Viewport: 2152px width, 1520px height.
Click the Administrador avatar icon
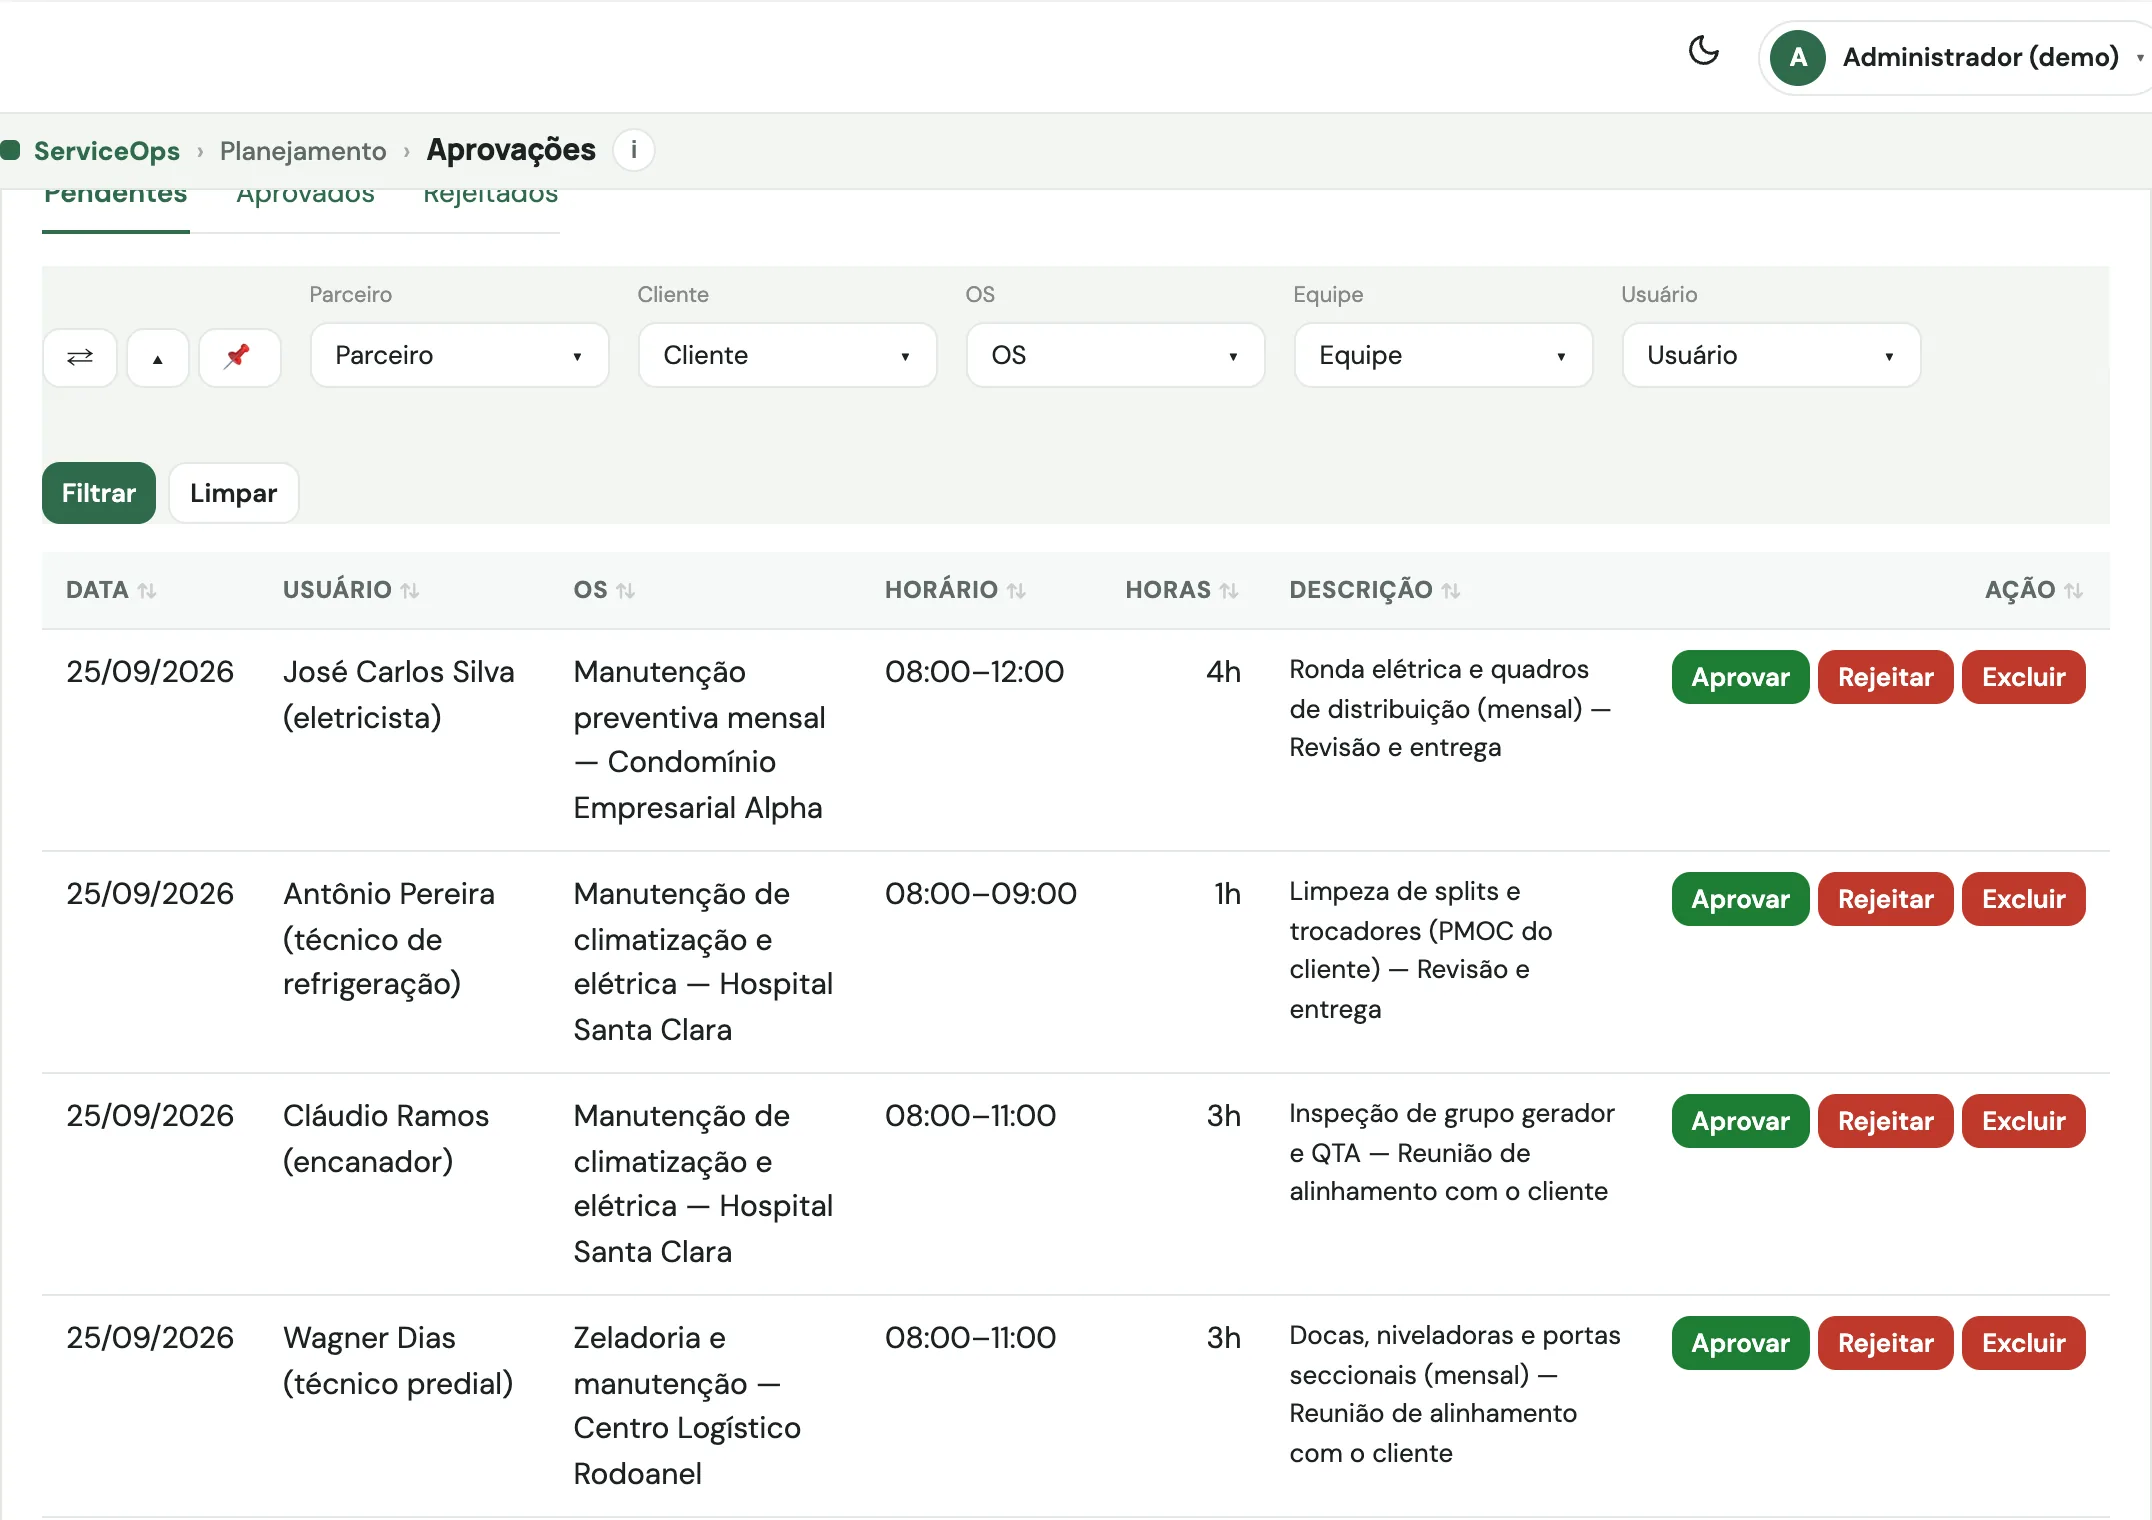point(1797,57)
